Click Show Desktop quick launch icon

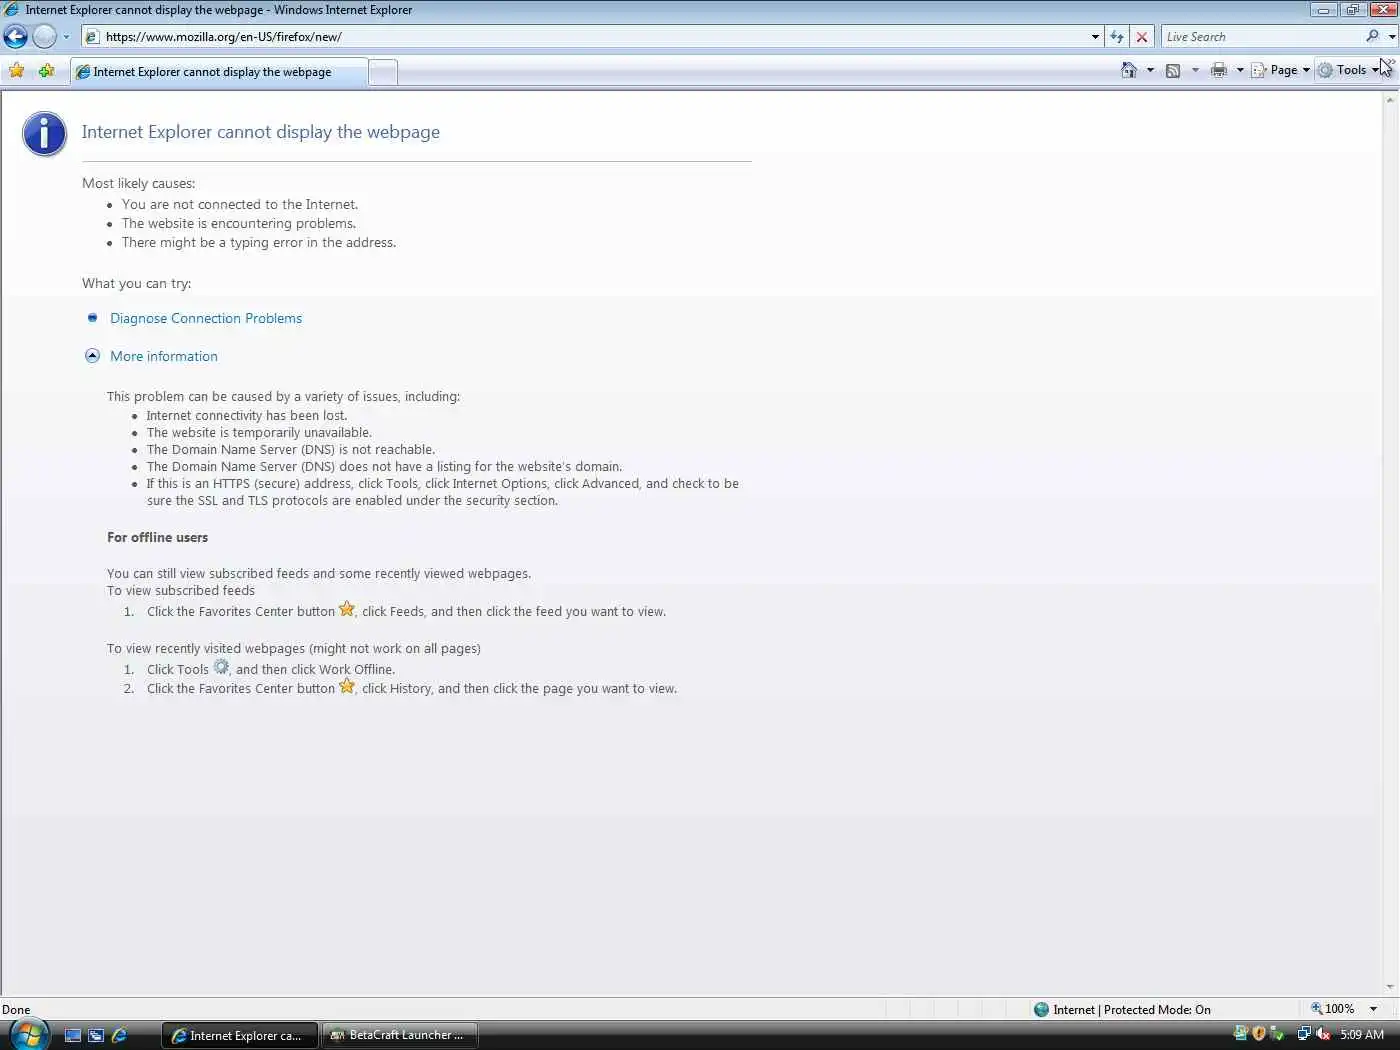(73, 1035)
